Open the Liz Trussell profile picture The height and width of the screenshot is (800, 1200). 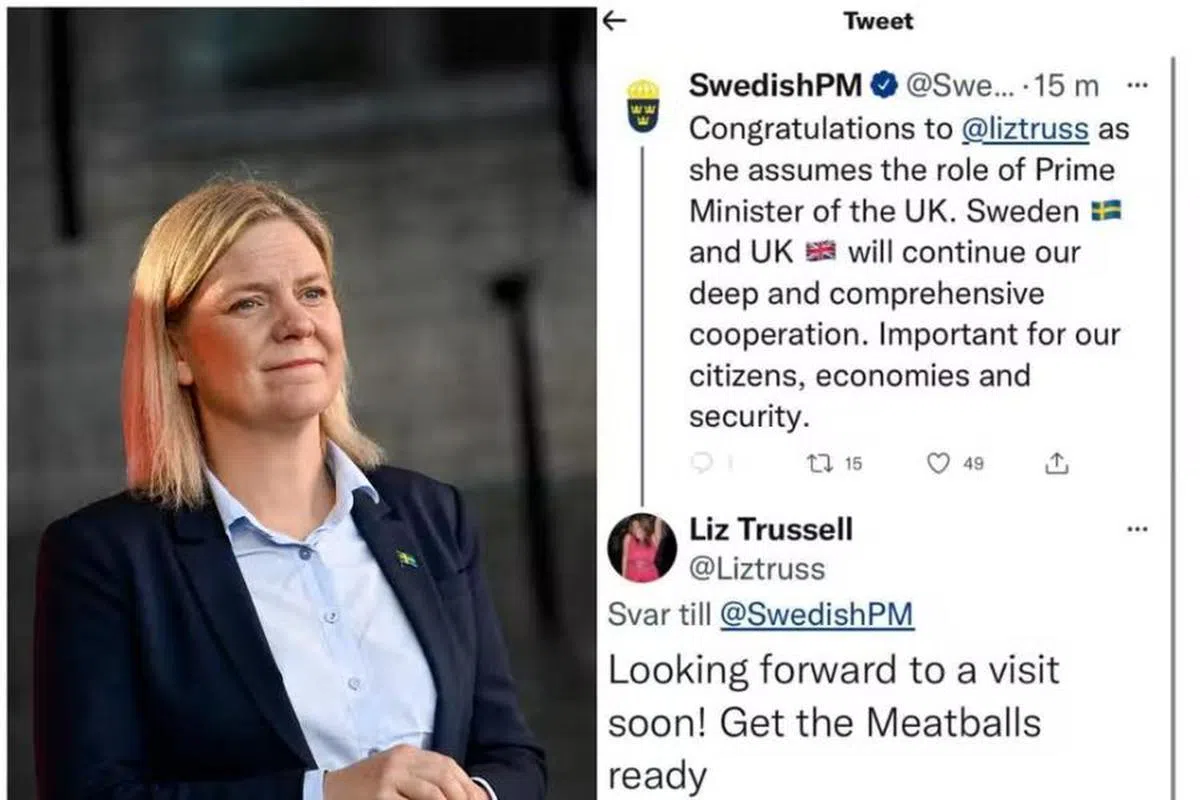(x=642, y=548)
